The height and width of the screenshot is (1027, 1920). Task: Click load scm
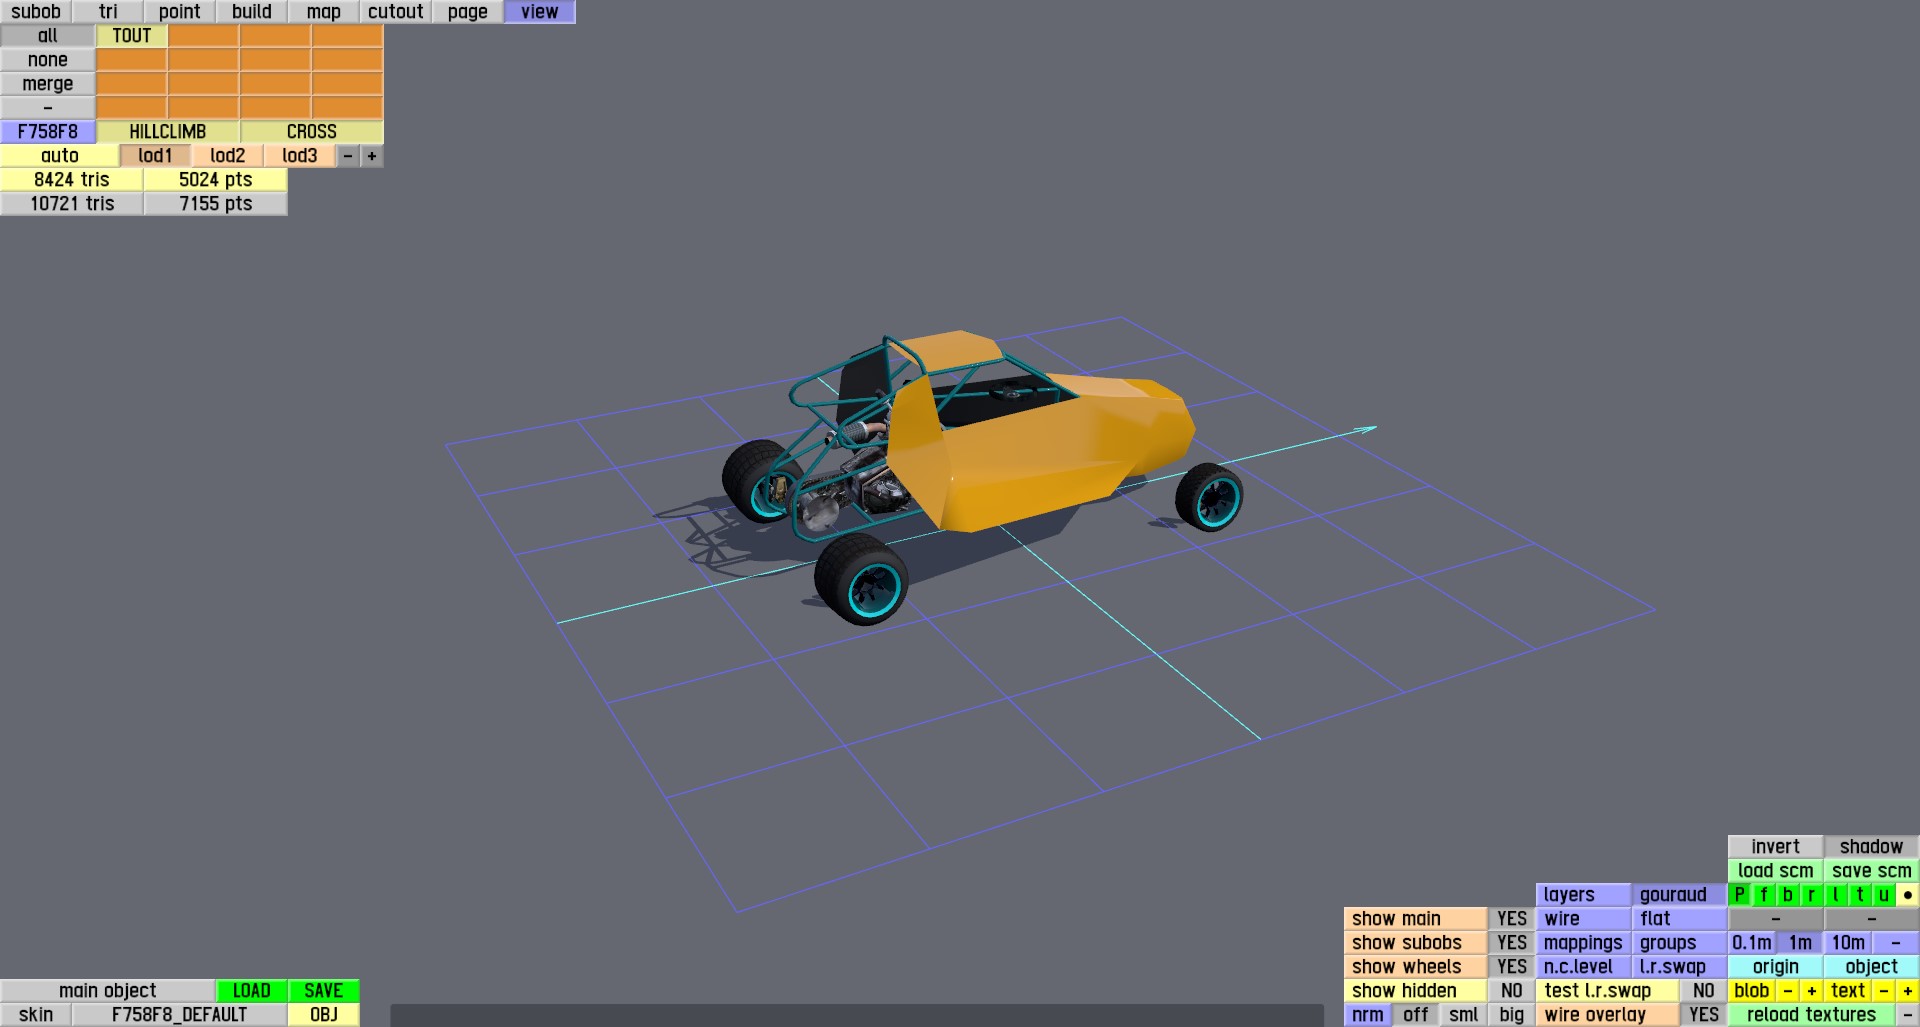(x=1775, y=871)
